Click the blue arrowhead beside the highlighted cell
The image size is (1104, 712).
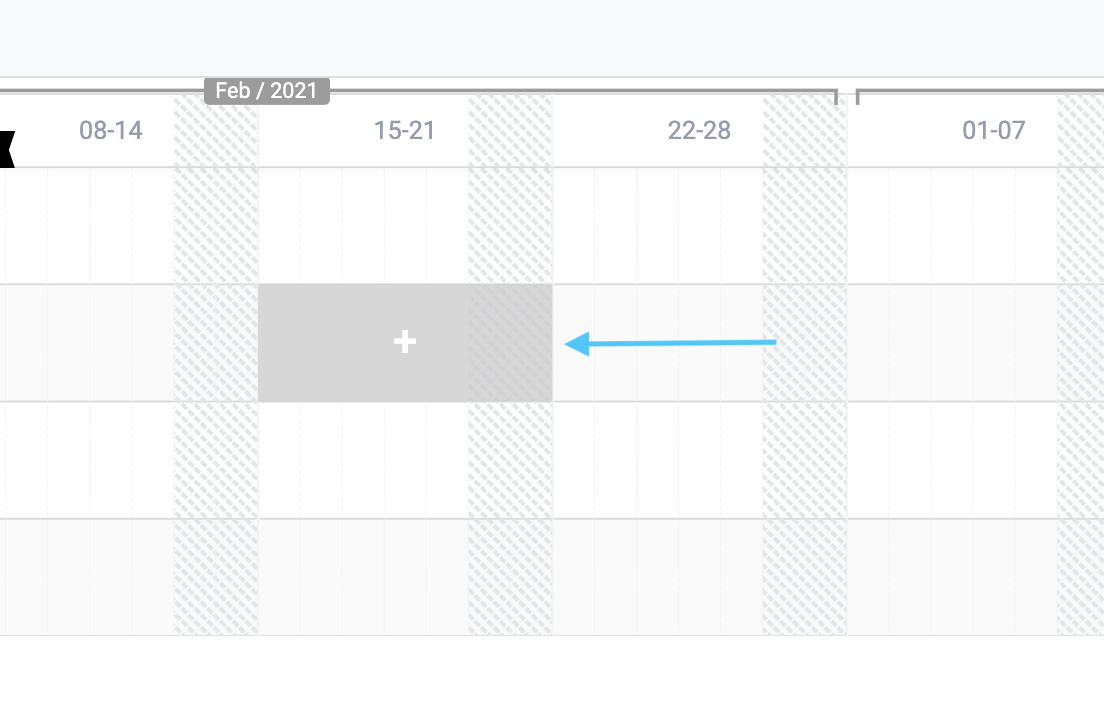pyautogui.click(x=577, y=344)
